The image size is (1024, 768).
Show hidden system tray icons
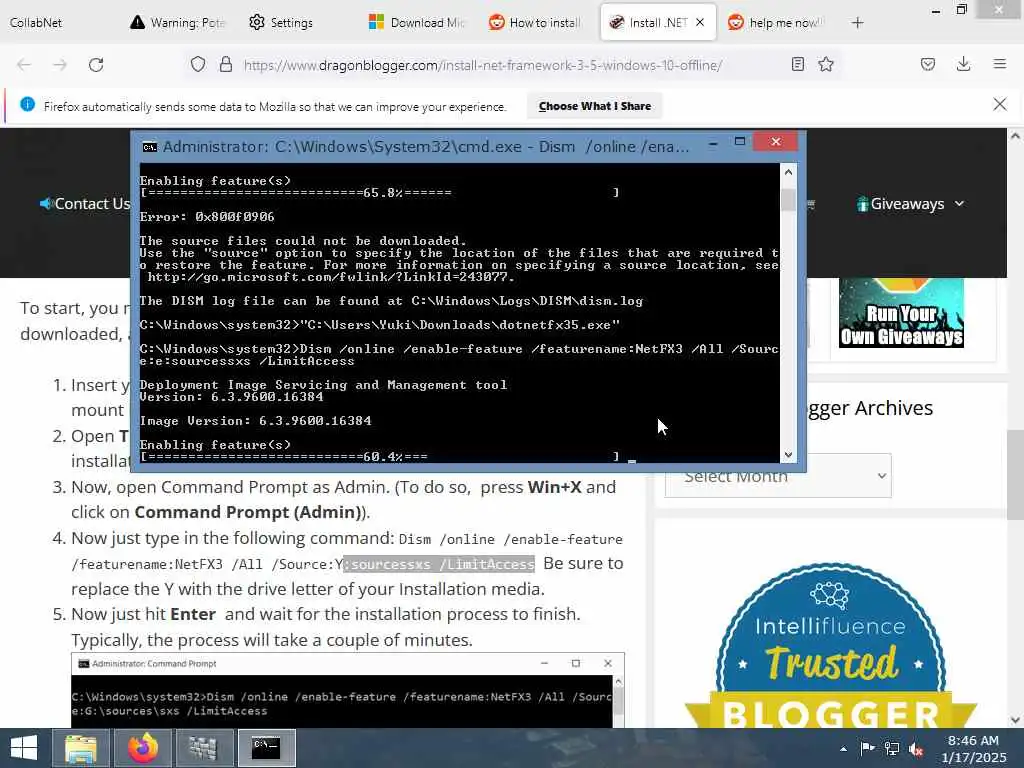(x=843, y=749)
